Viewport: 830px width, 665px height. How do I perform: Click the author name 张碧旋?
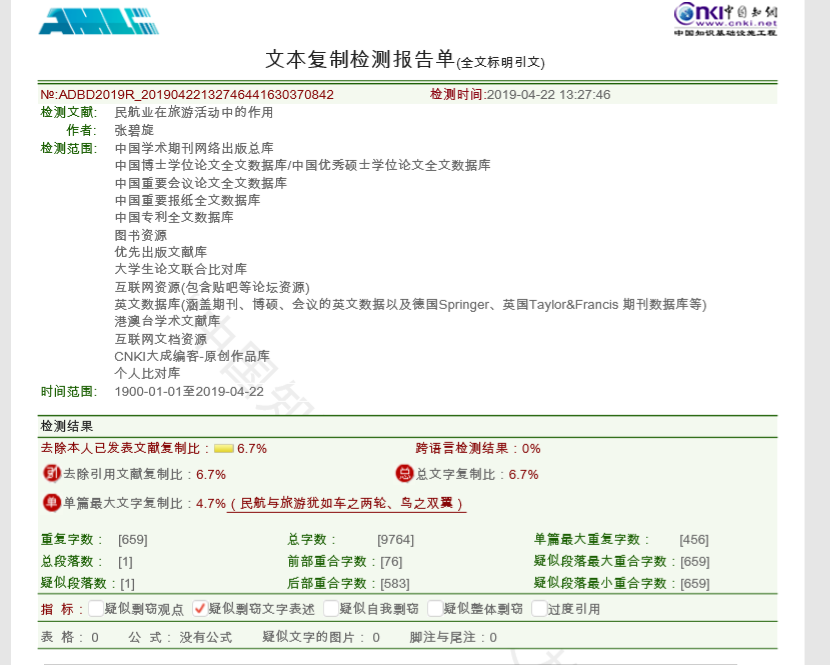[134, 130]
